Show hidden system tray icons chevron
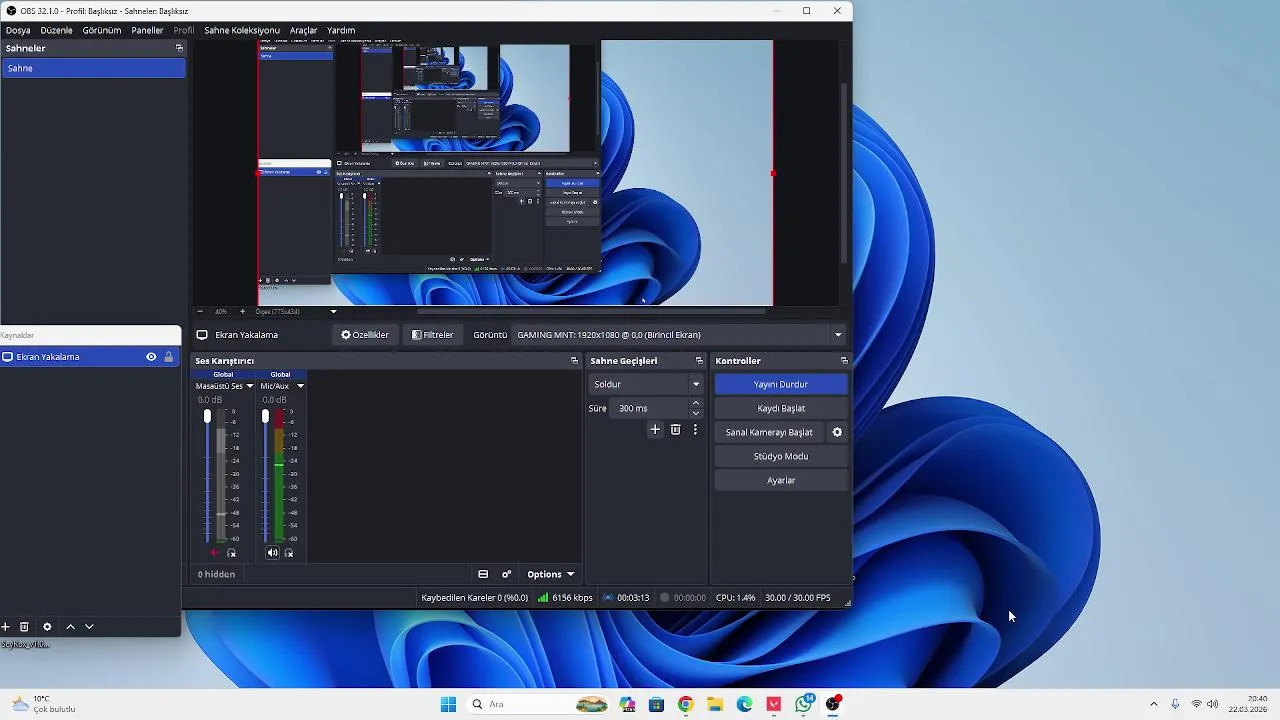Viewport: 1280px width, 720px height. (1153, 704)
